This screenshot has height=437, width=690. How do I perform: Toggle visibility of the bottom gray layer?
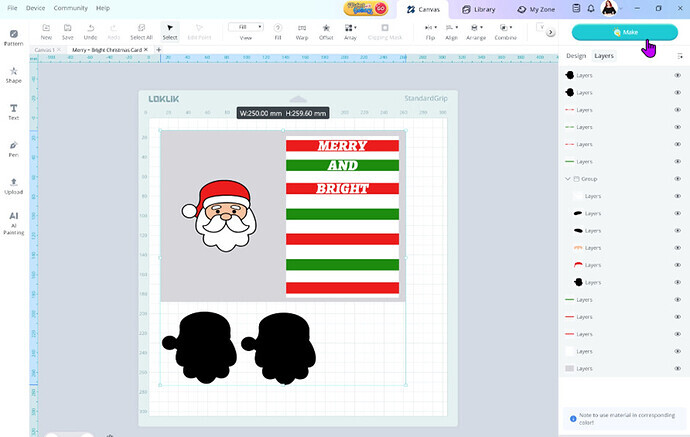677,369
